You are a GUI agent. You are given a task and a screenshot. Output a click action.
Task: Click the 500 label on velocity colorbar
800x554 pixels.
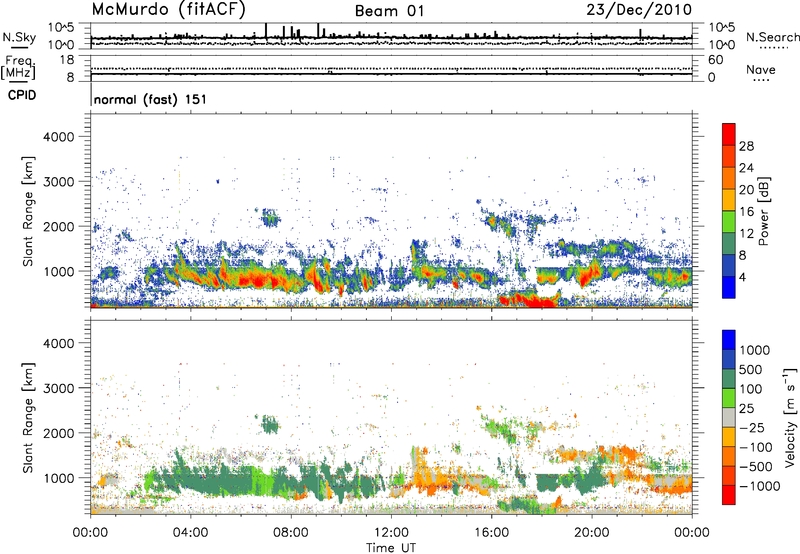(751, 369)
